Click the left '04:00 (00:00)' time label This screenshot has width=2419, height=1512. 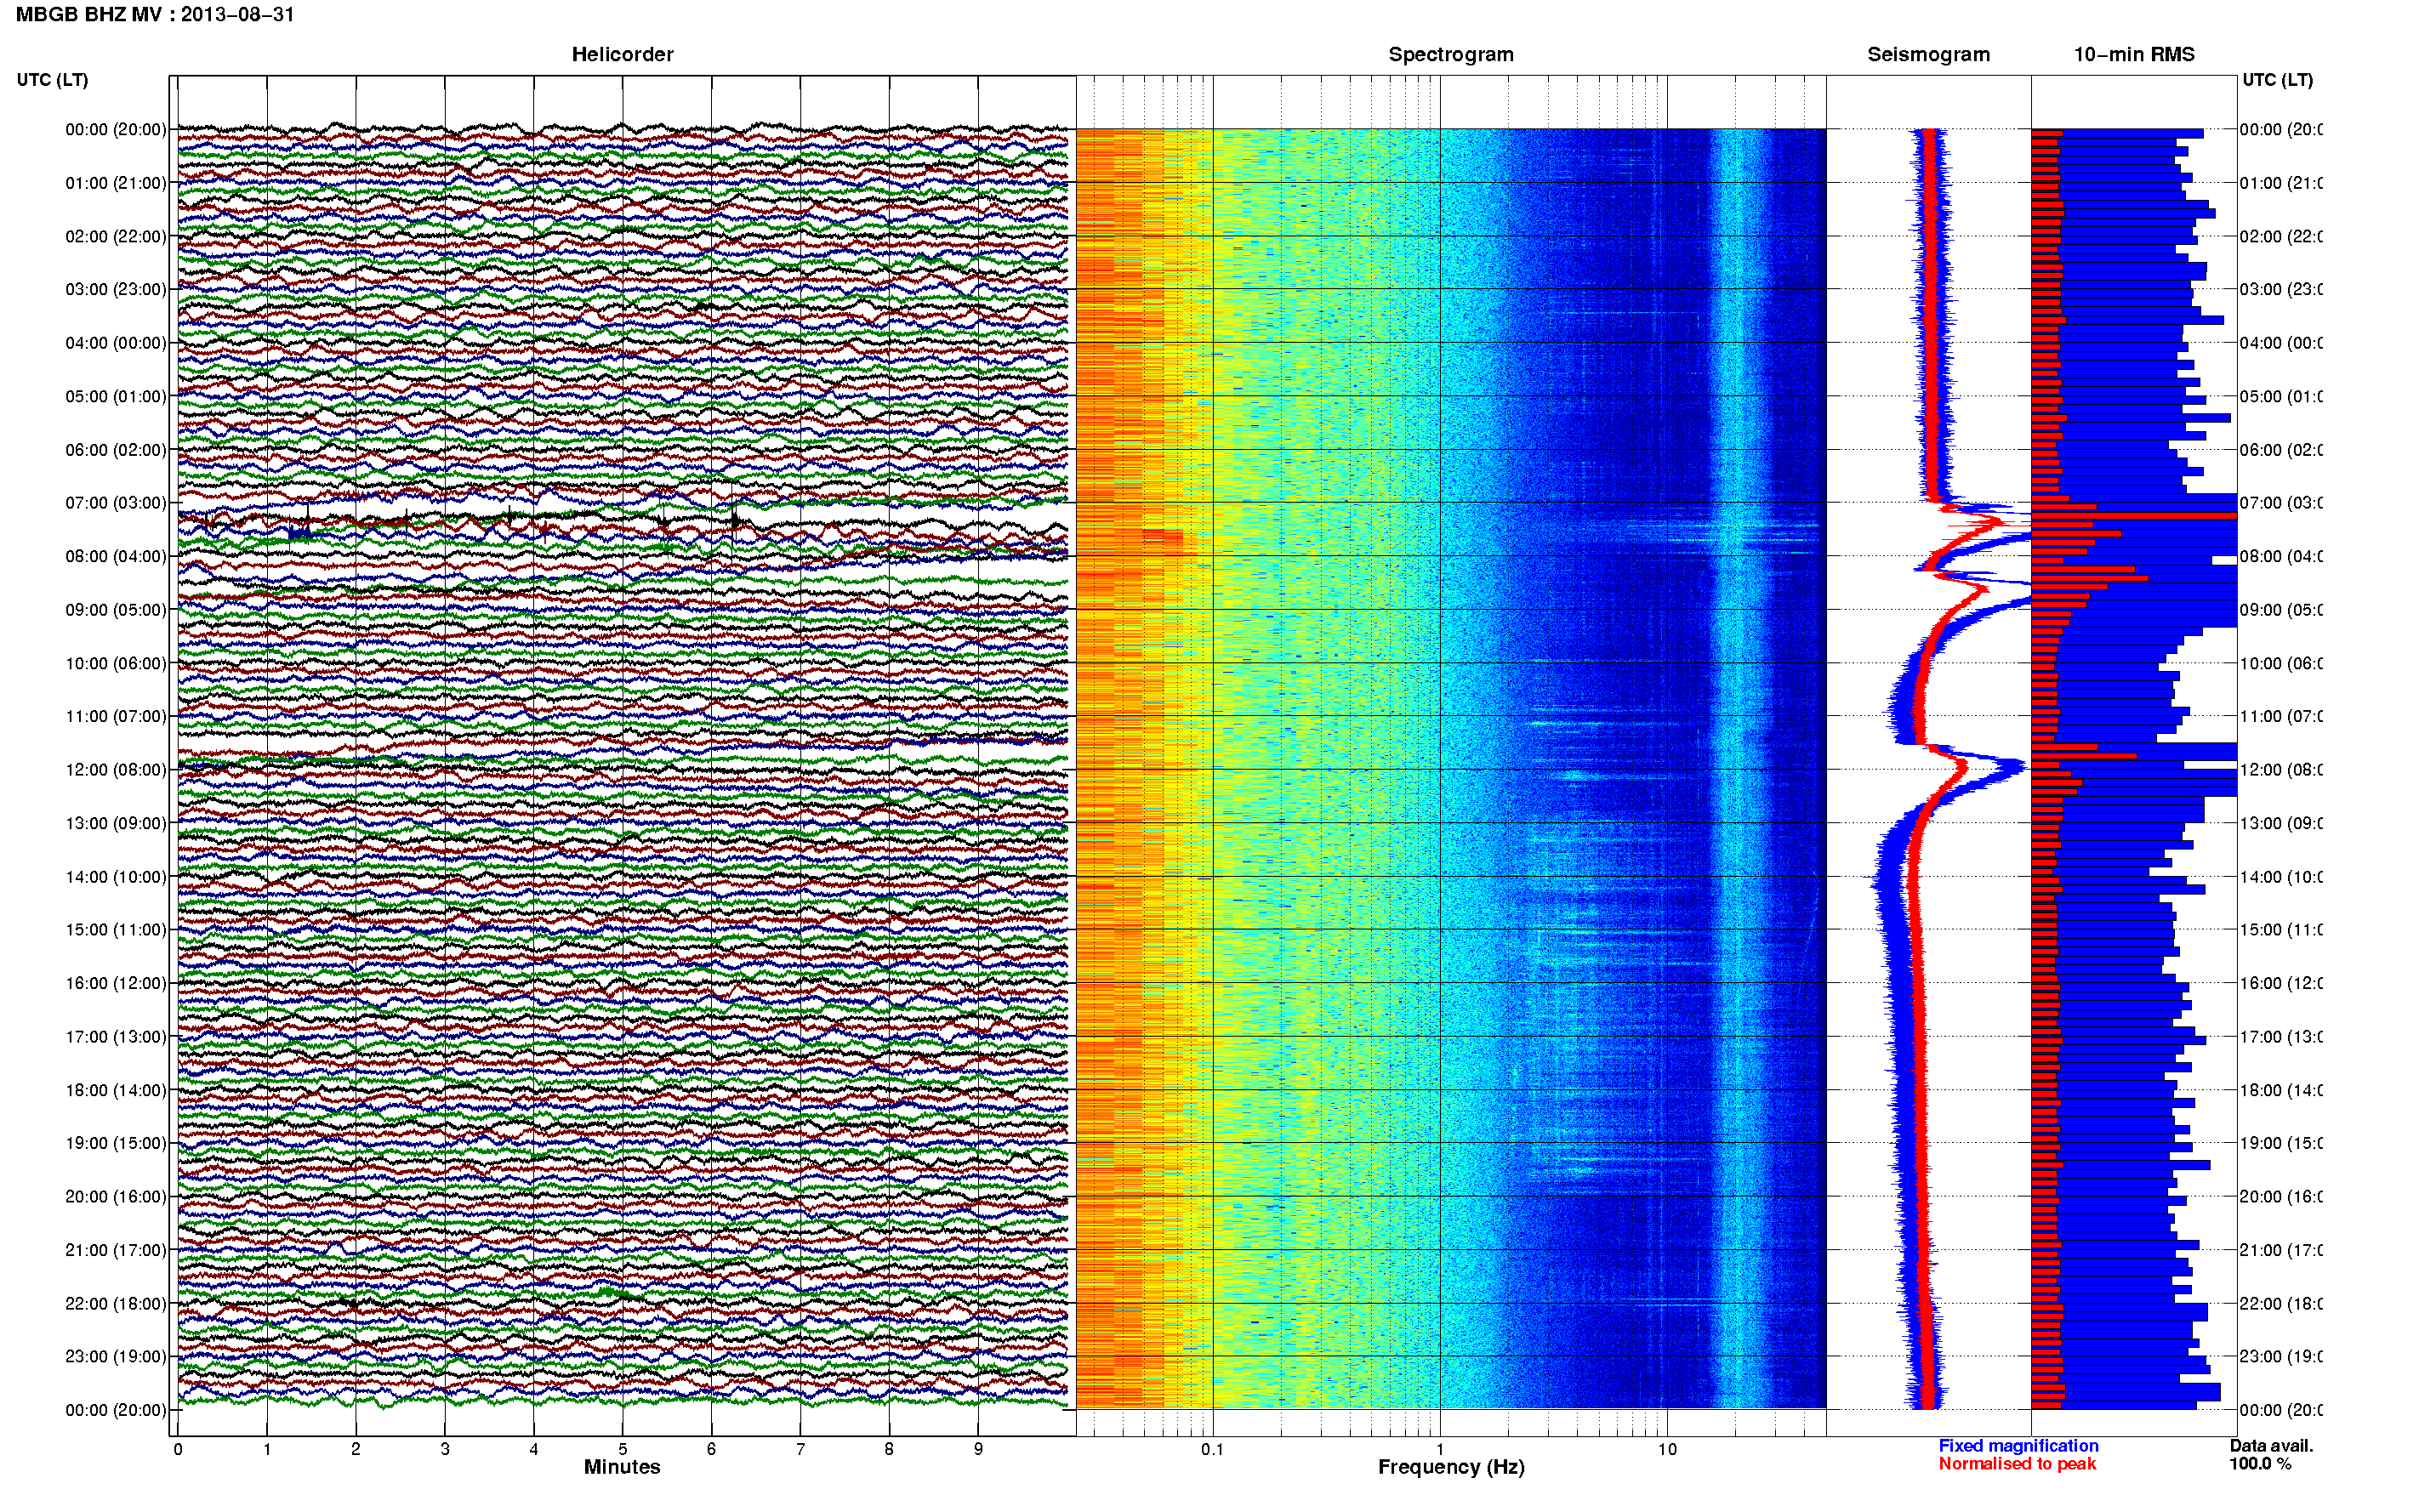116,343
